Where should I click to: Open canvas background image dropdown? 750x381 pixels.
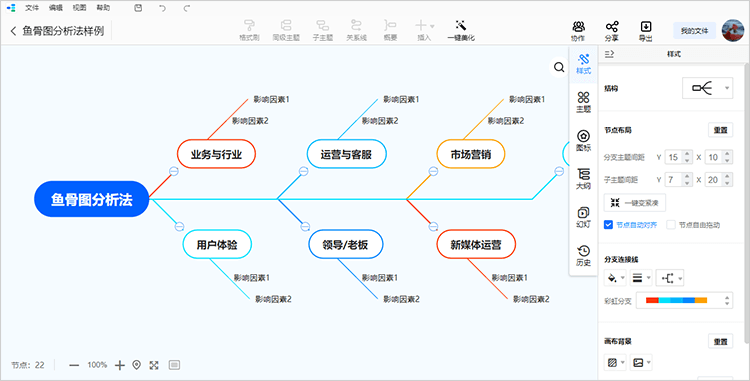point(641,362)
